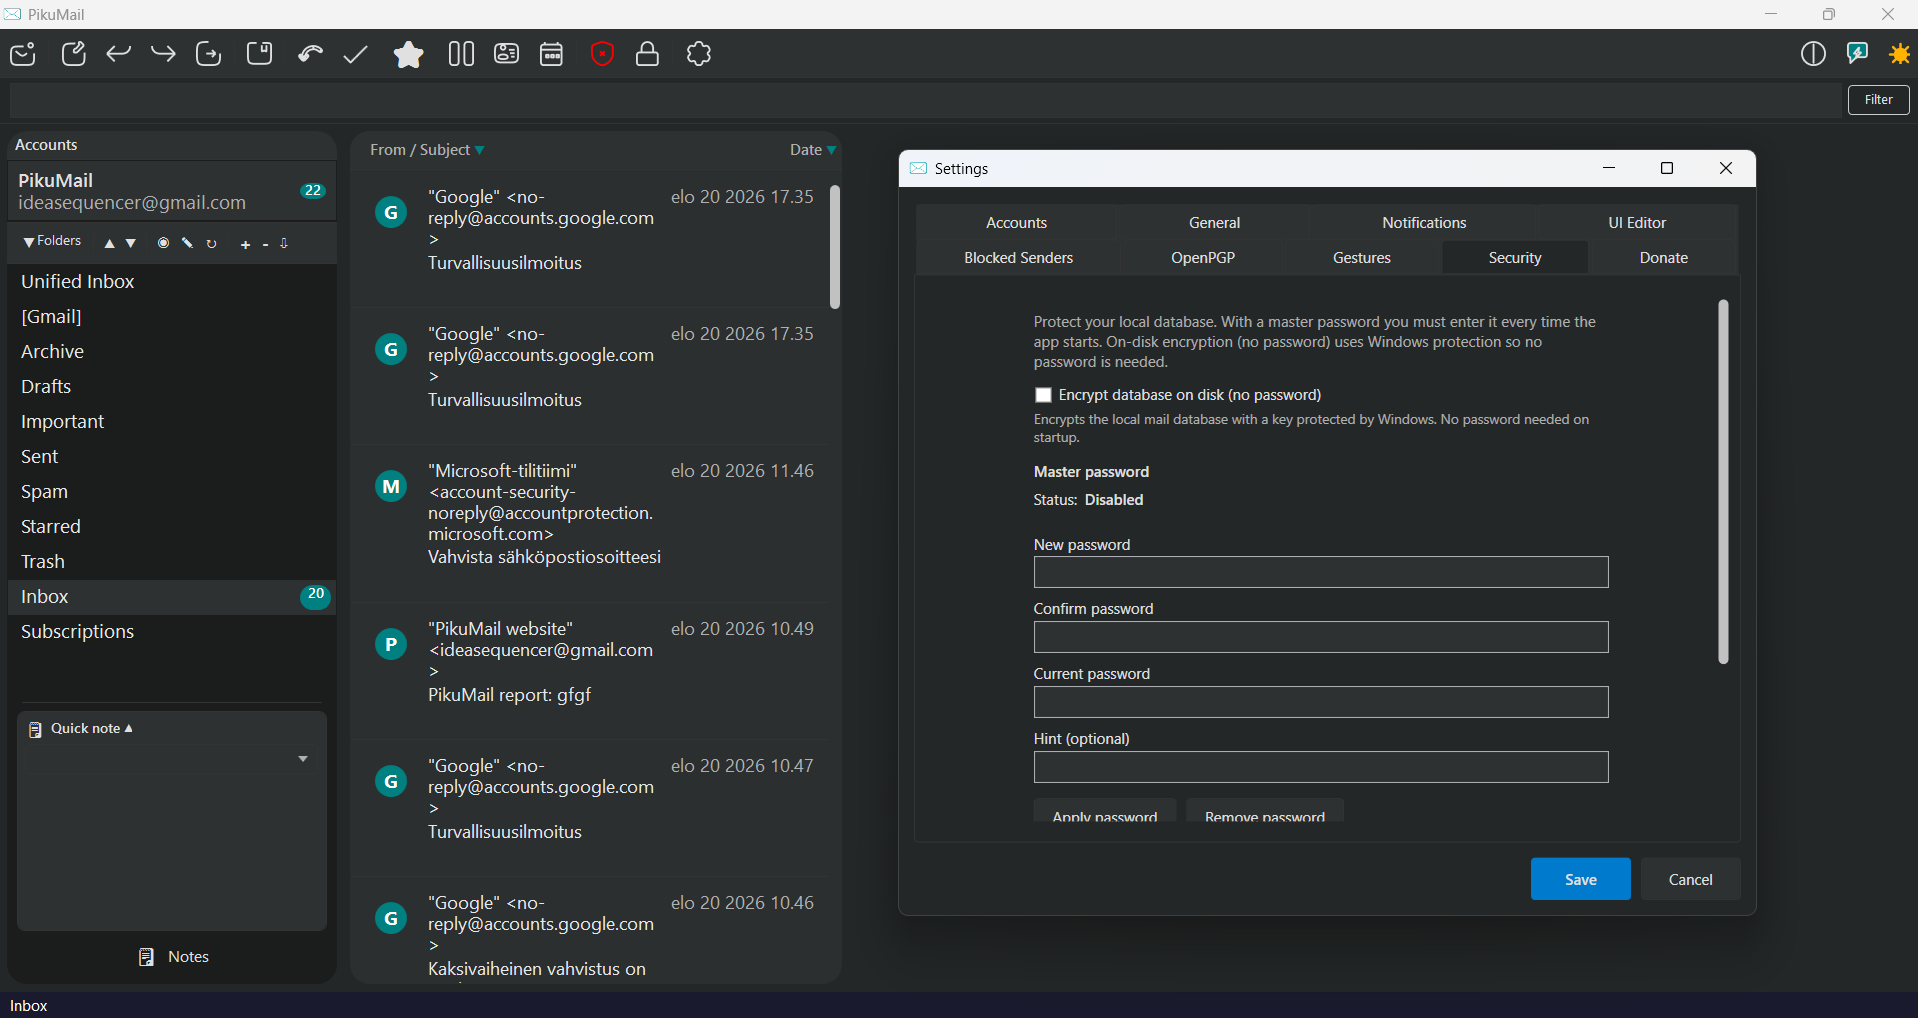This screenshot has height=1018, width=1918.
Task: Click the Save button in Settings
Action: [x=1581, y=879]
